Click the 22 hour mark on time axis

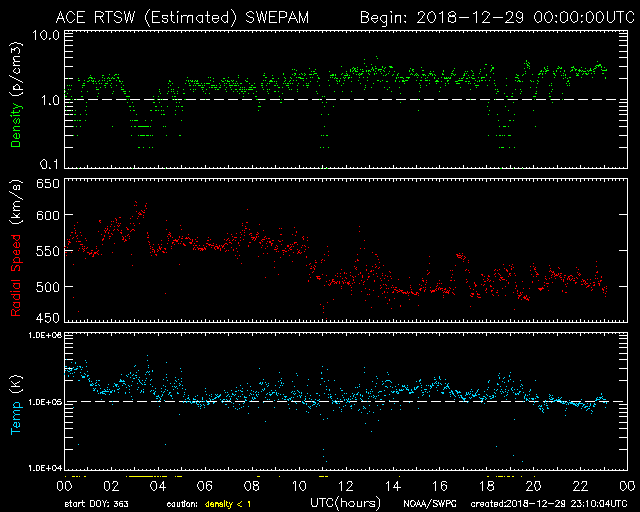tap(582, 485)
